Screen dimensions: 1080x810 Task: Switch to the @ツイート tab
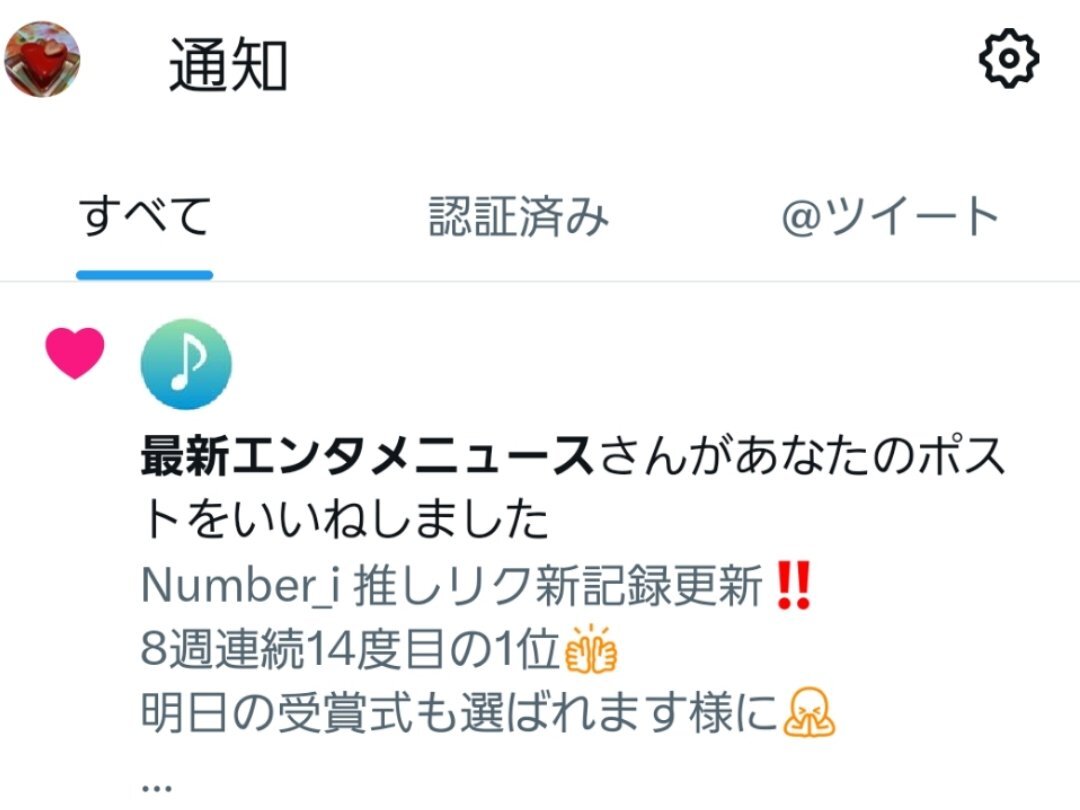coord(889,216)
